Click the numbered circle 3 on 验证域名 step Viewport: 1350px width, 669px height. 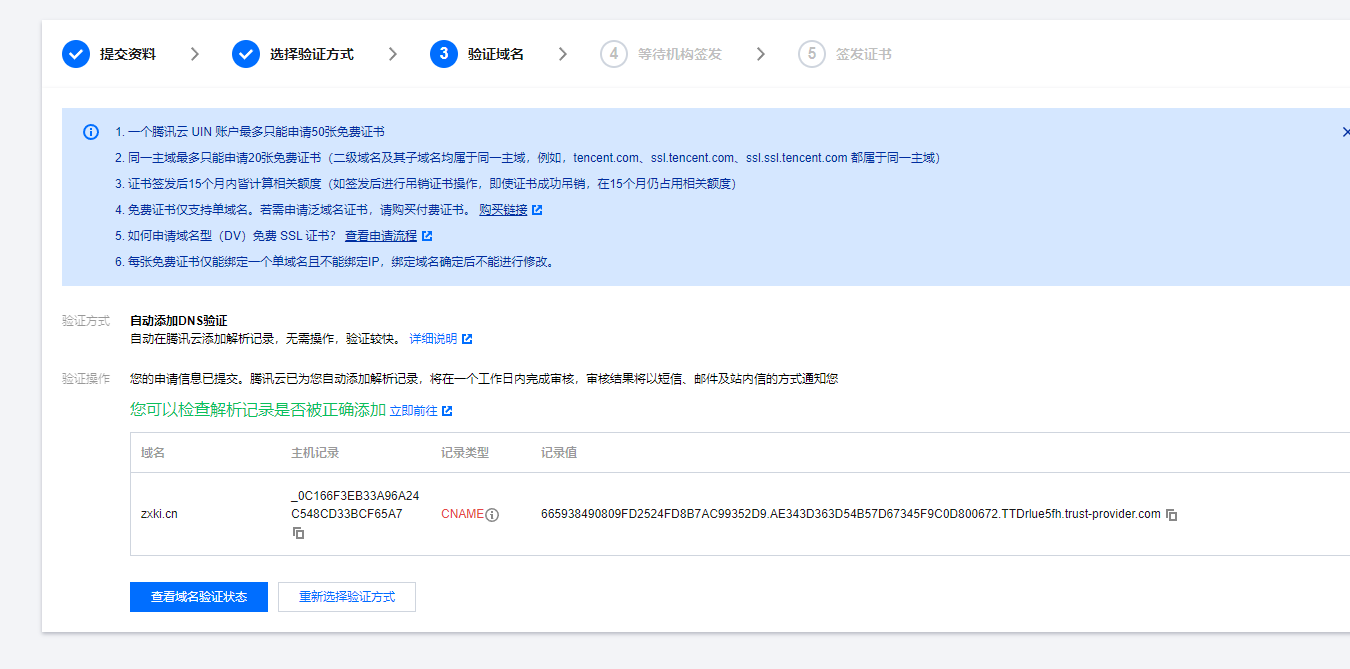[443, 53]
